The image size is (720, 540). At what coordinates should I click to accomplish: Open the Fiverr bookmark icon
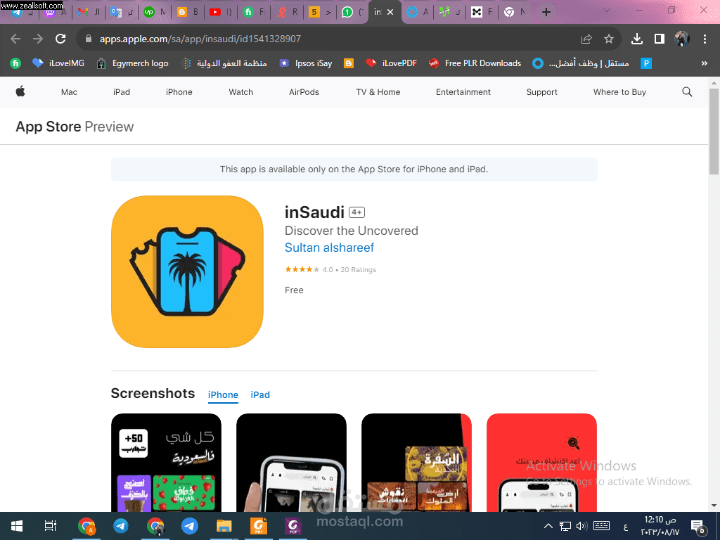tap(16, 63)
